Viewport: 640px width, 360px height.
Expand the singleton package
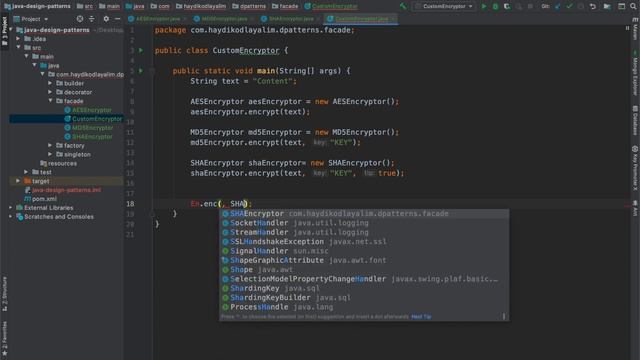(51, 154)
